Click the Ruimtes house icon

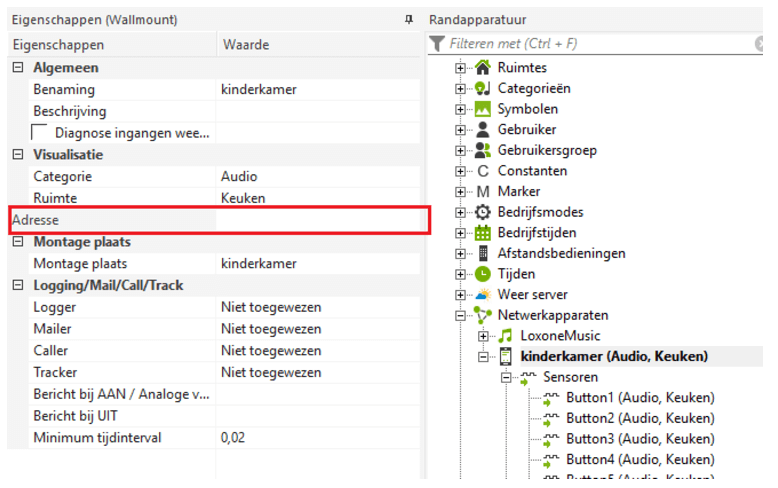tap(483, 68)
